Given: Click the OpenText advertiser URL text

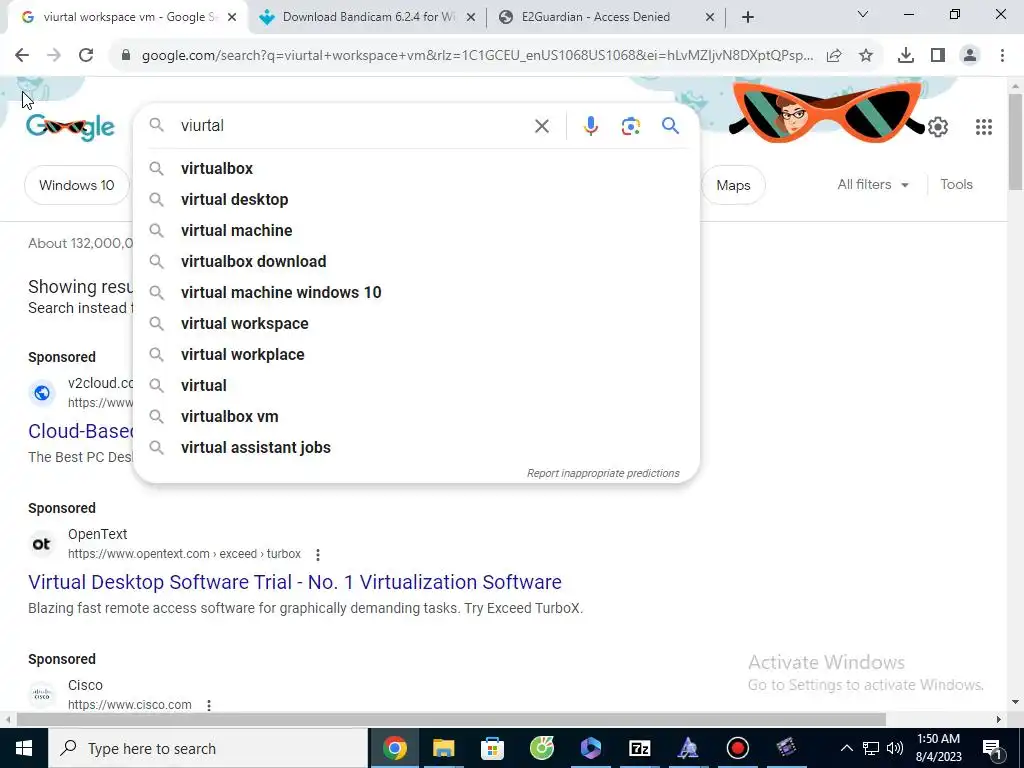Looking at the screenshot, I should tap(184, 554).
